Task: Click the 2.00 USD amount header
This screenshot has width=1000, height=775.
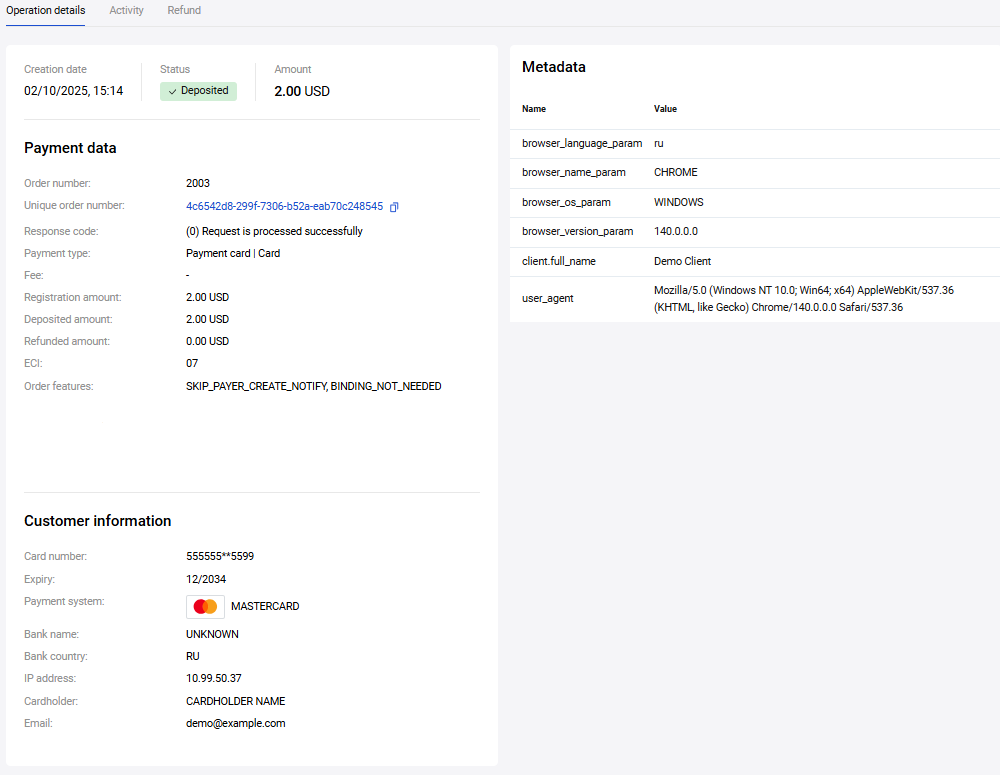Action: [302, 91]
